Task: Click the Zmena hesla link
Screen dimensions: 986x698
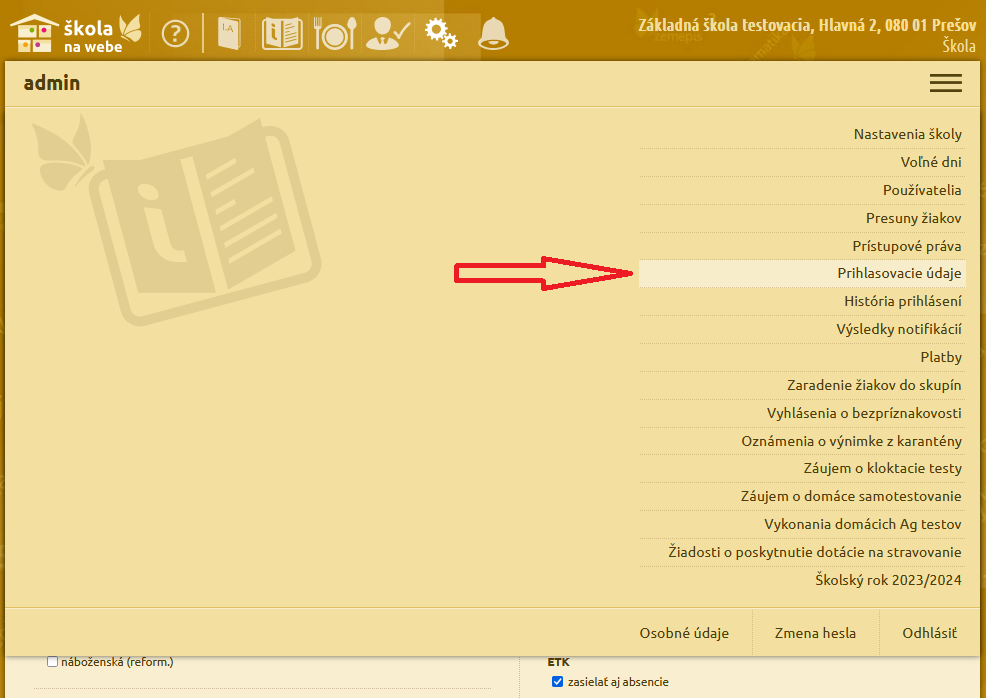Action: point(815,633)
